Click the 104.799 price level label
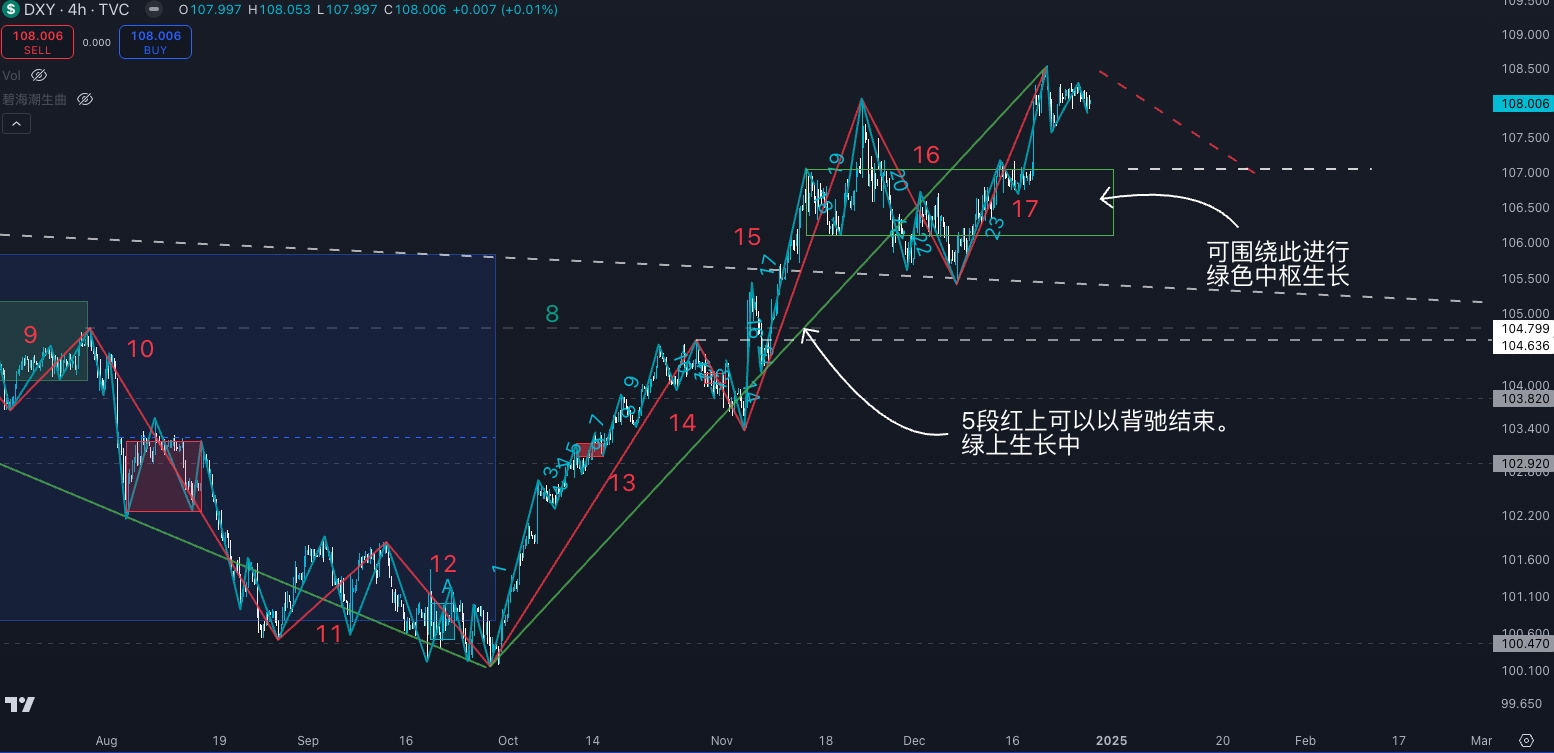The width and height of the screenshot is (1554, 753). 1521,328
